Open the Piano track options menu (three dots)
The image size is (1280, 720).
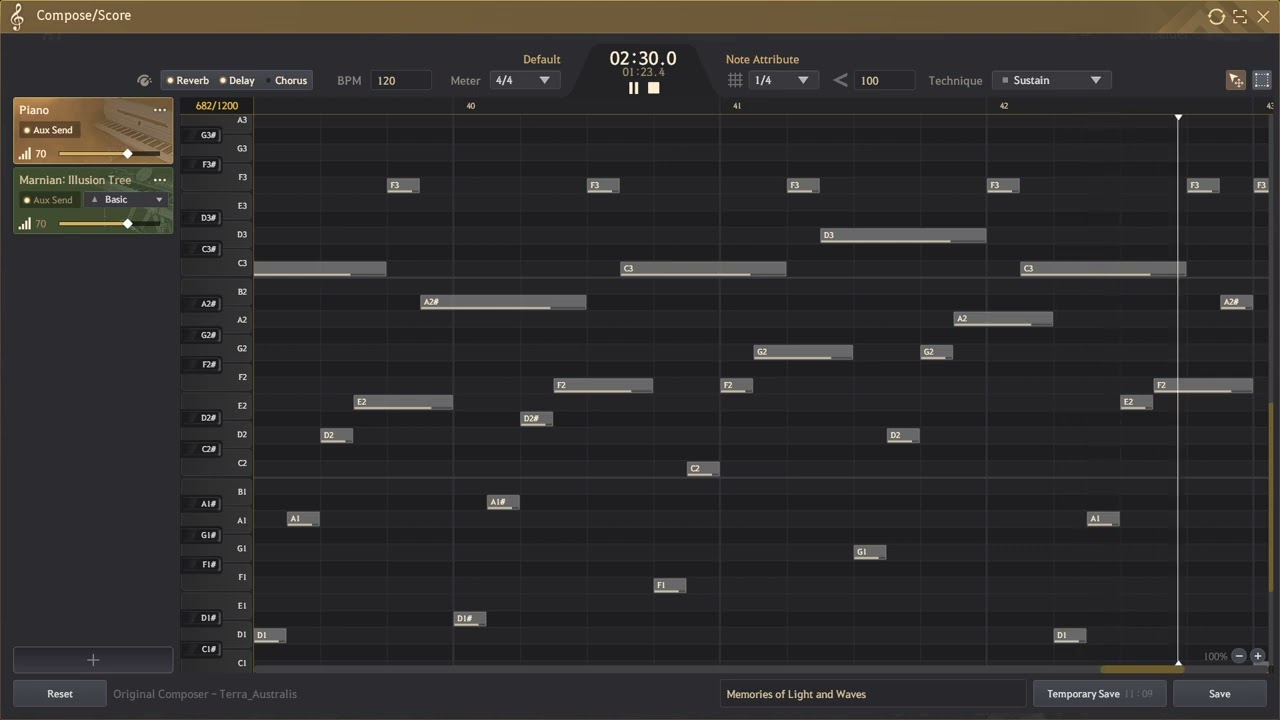(x=160, y=110)
